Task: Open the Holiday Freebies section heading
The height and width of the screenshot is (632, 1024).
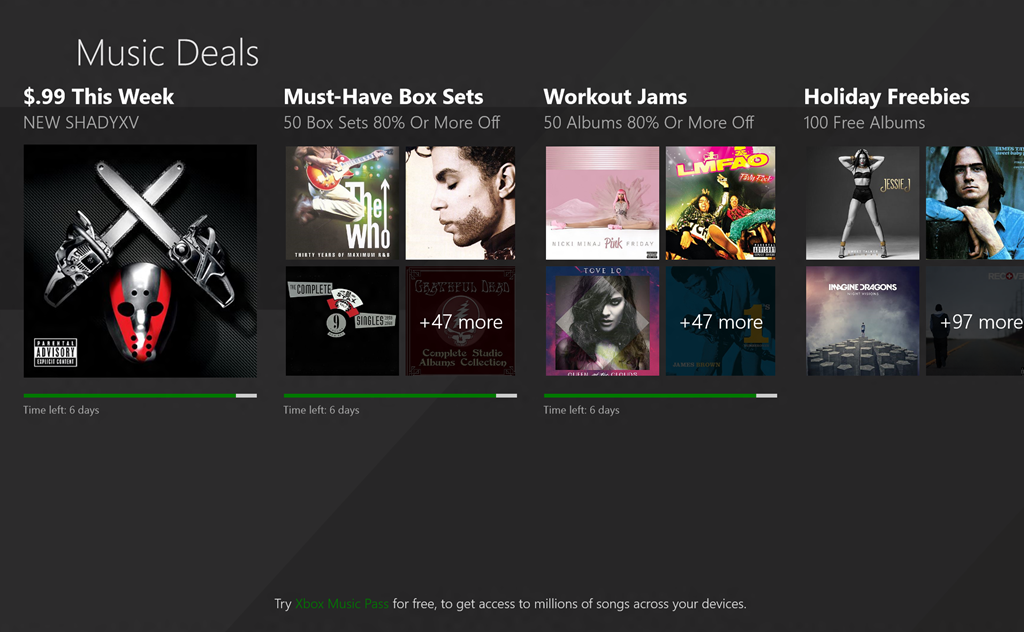Action: coord(886,97)
